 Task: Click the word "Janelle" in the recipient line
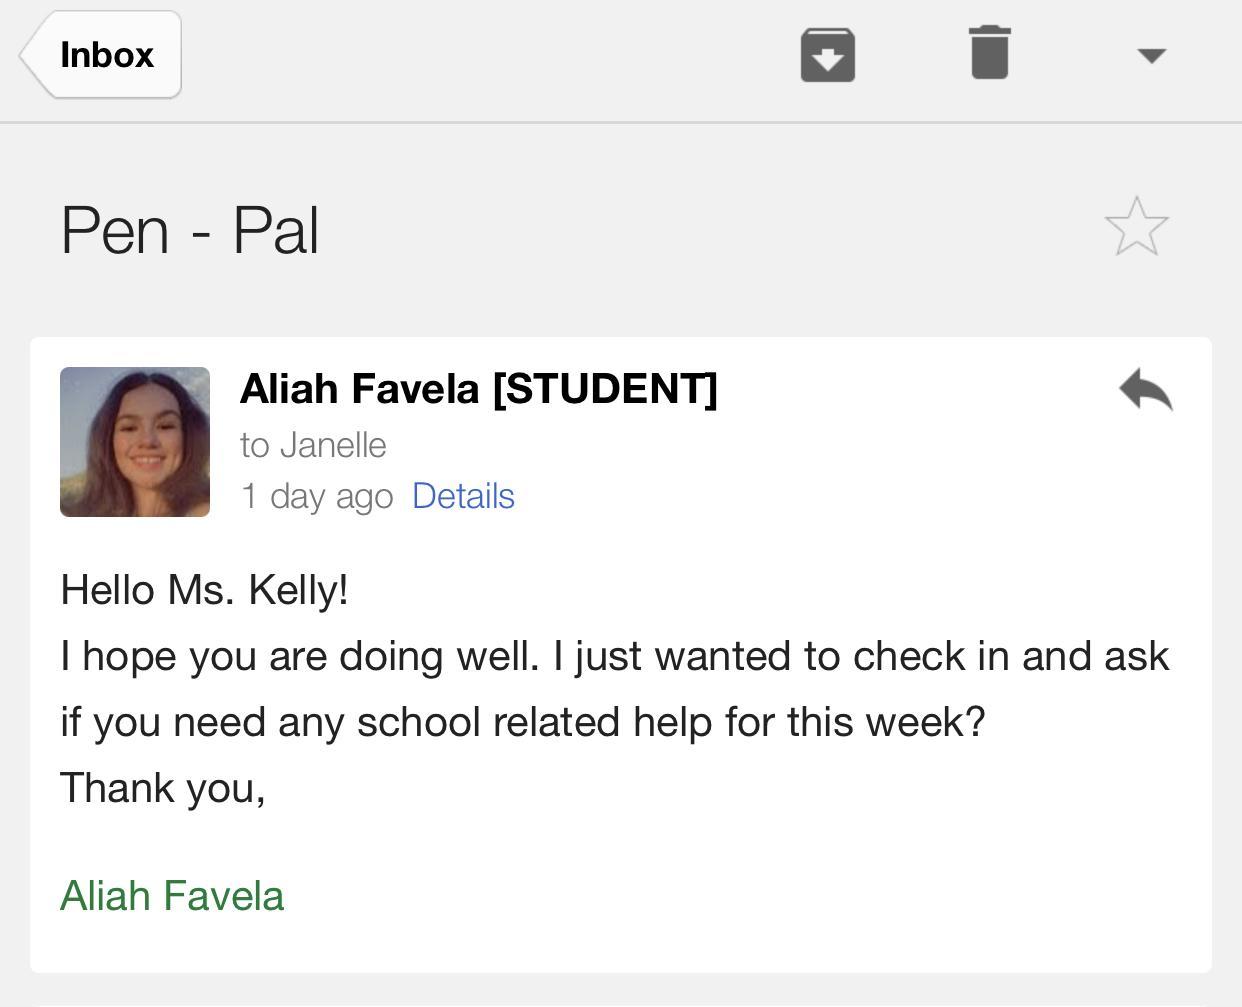click(333, 445)
